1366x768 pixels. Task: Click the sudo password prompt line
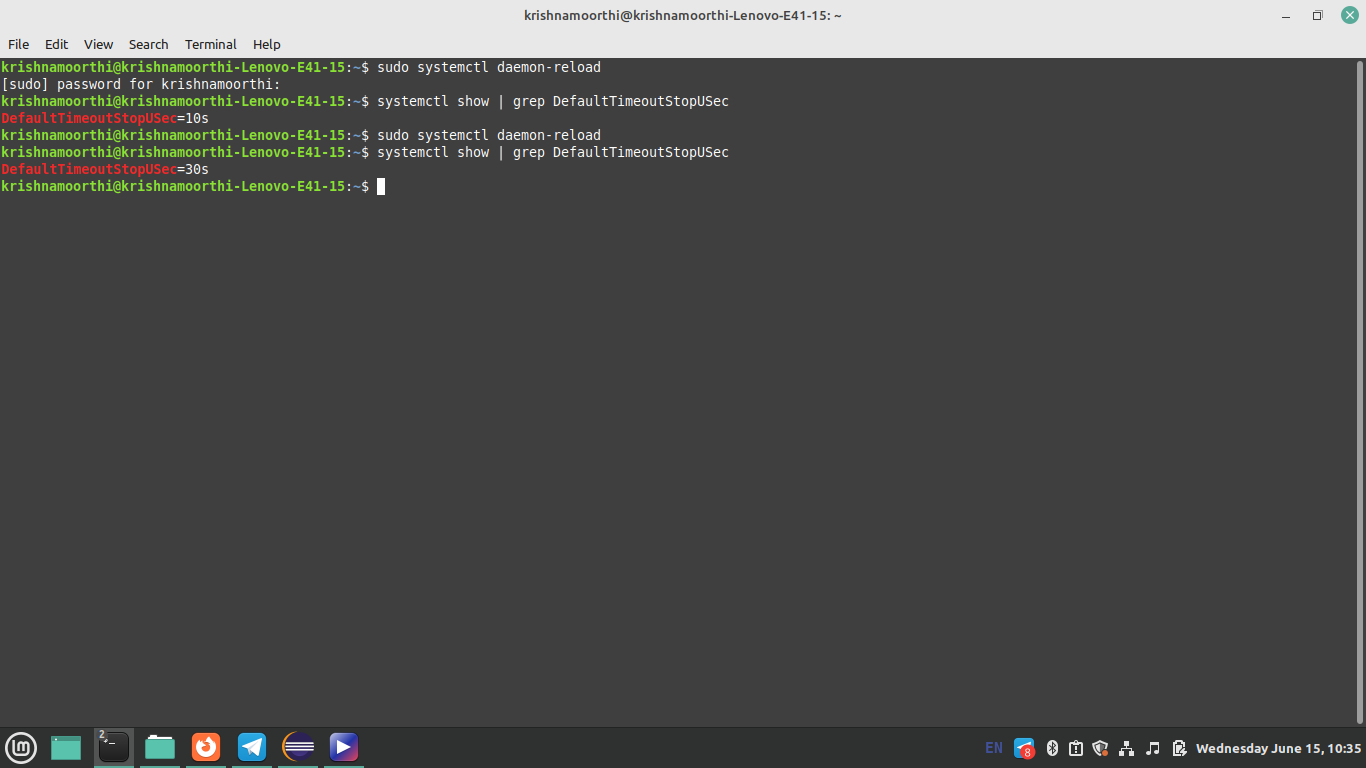[x=141, y=84]
